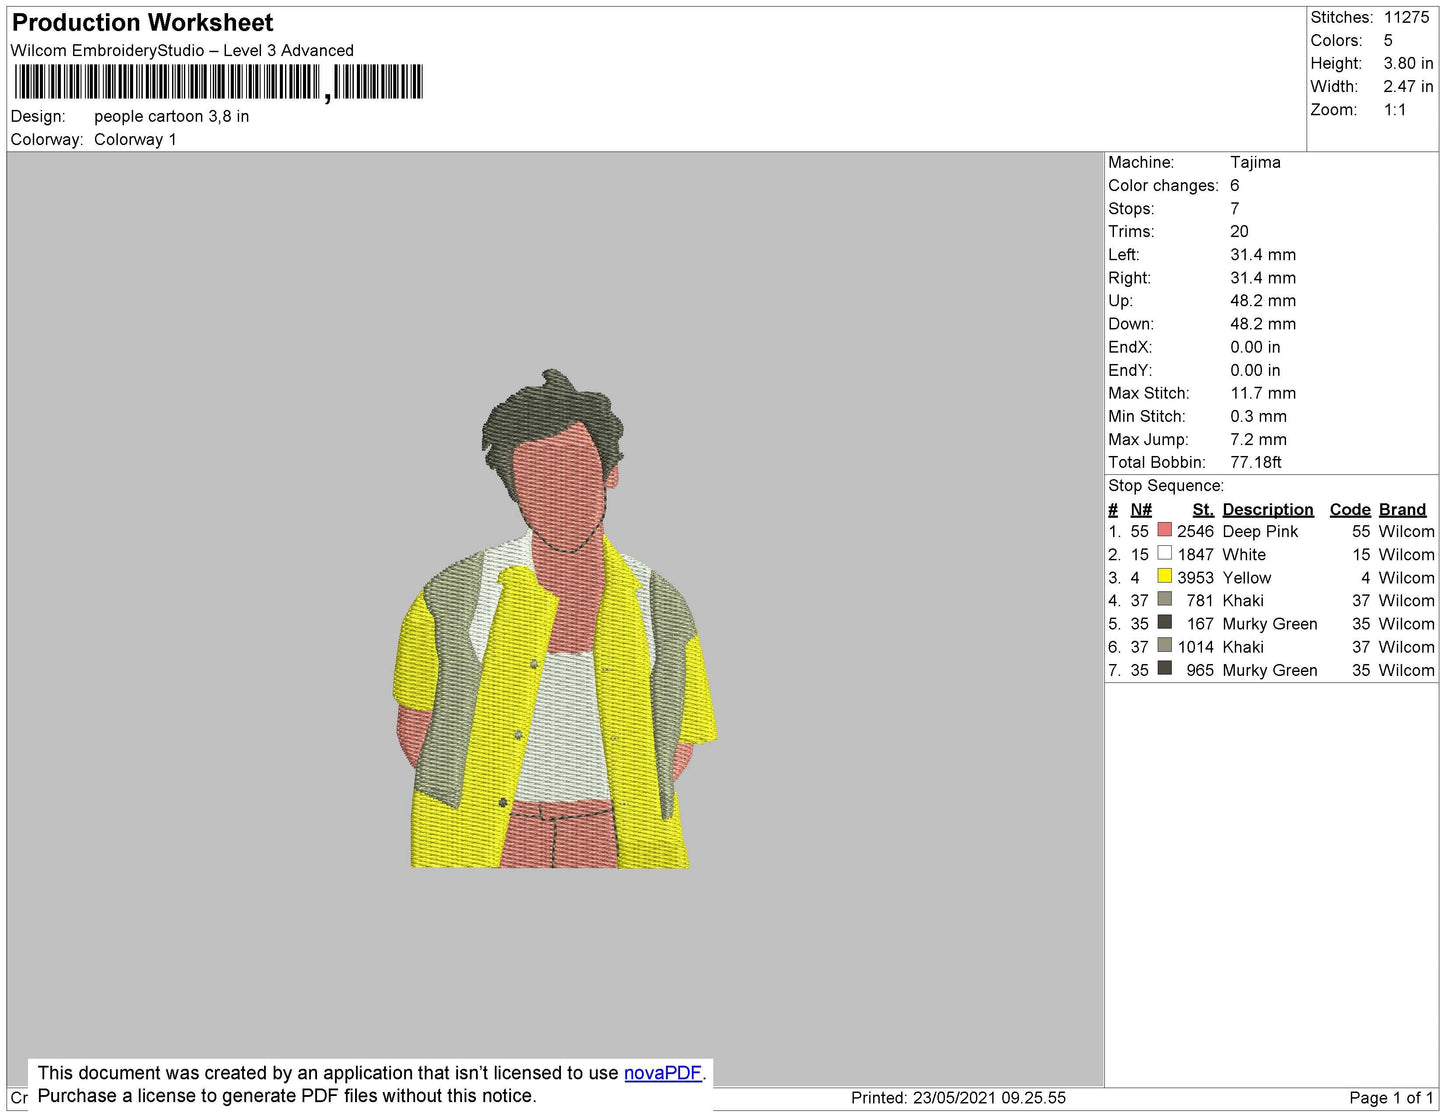
Task: Click stitch count '781' in row 4
Action: (1200, 601)
